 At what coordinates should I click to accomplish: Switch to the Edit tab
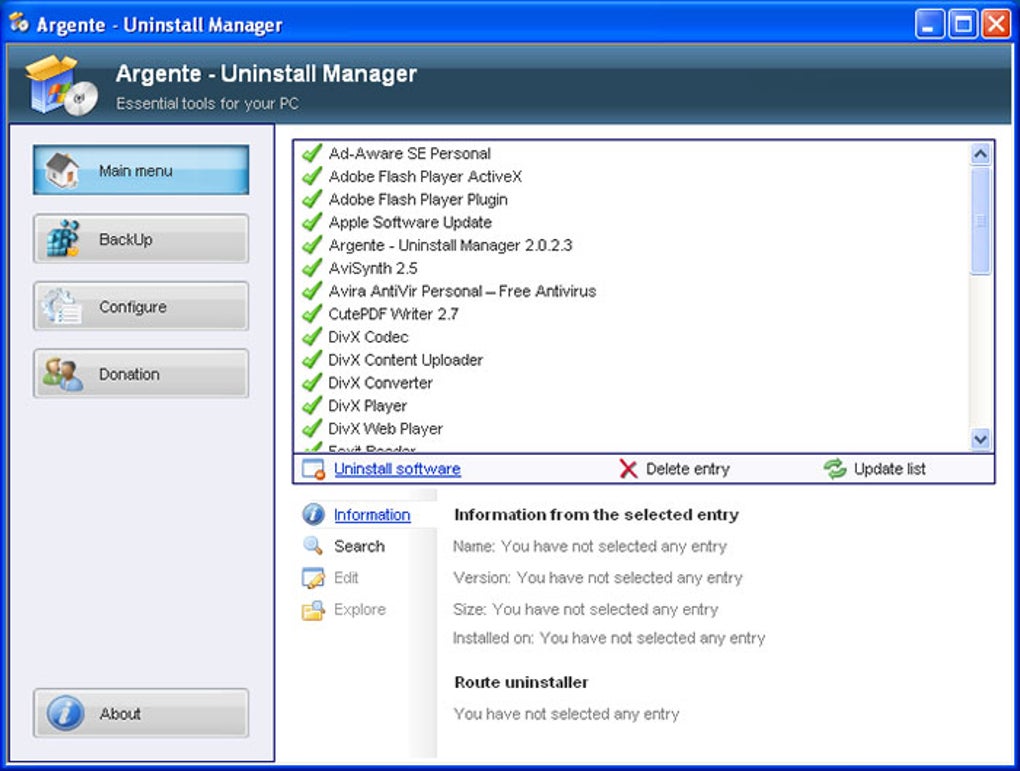pyautogui.click(x=346, y=578)
